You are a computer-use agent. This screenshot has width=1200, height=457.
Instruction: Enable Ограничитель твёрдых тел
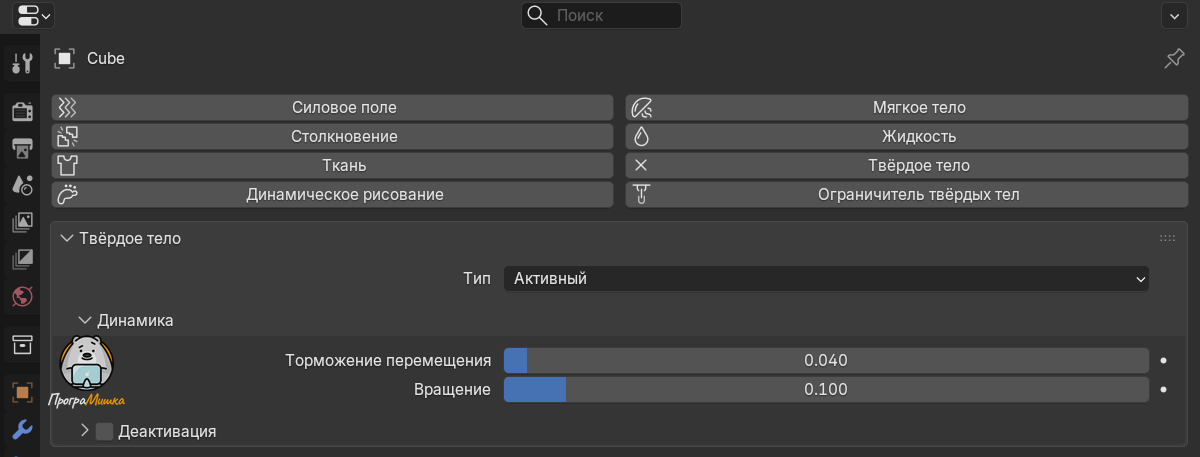click(x=907, y=195)
